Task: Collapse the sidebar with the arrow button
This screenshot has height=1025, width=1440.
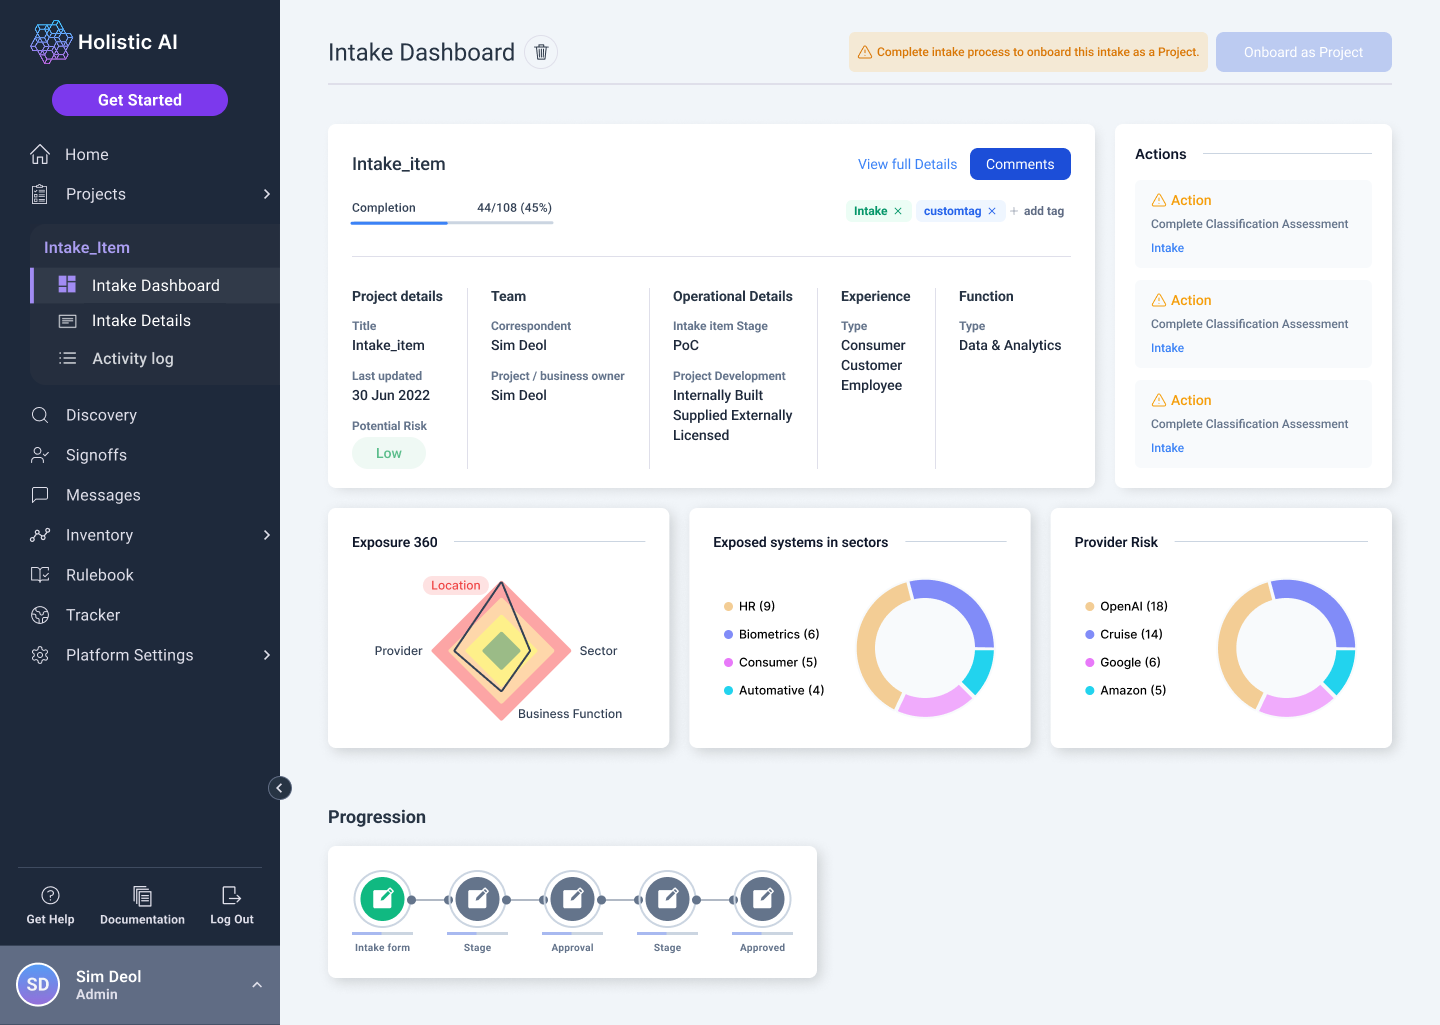Action: [280, 788]
